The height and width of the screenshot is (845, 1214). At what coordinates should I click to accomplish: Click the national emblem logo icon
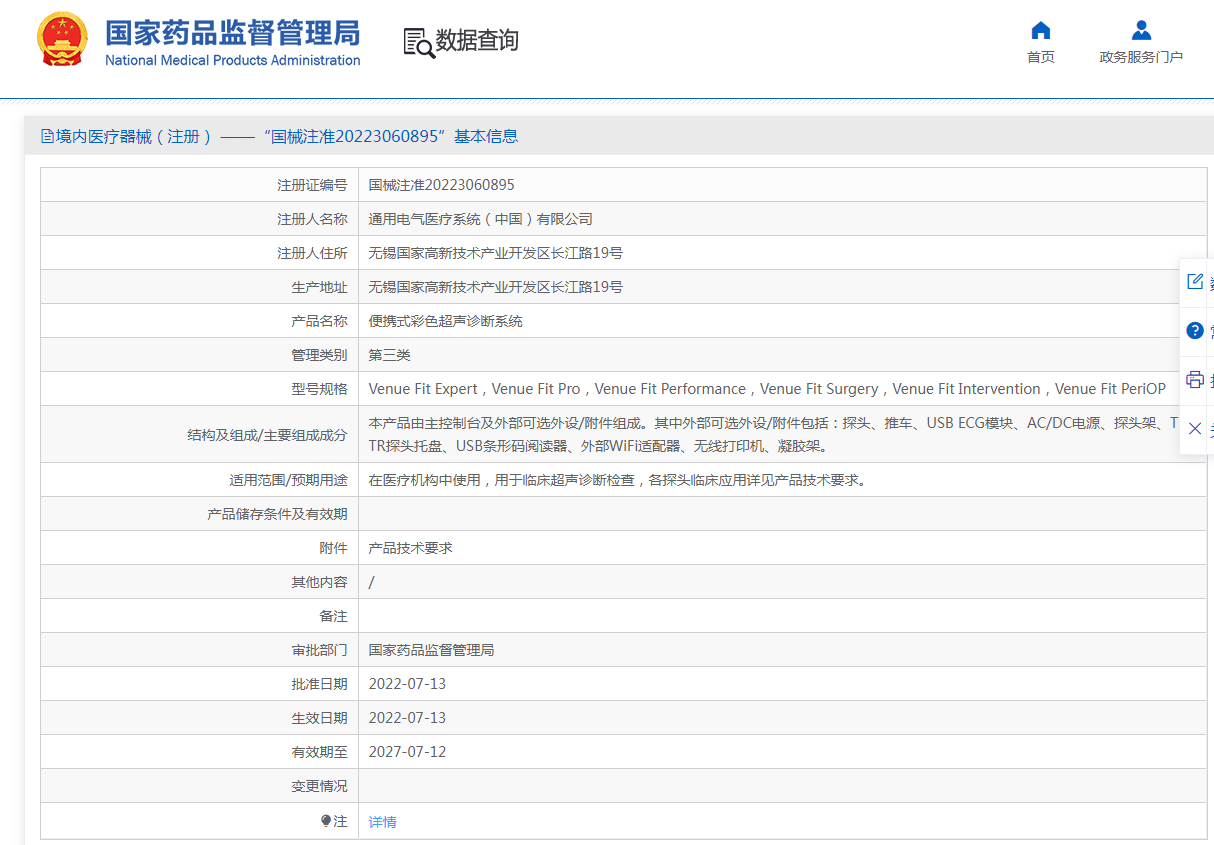(63, 40)
